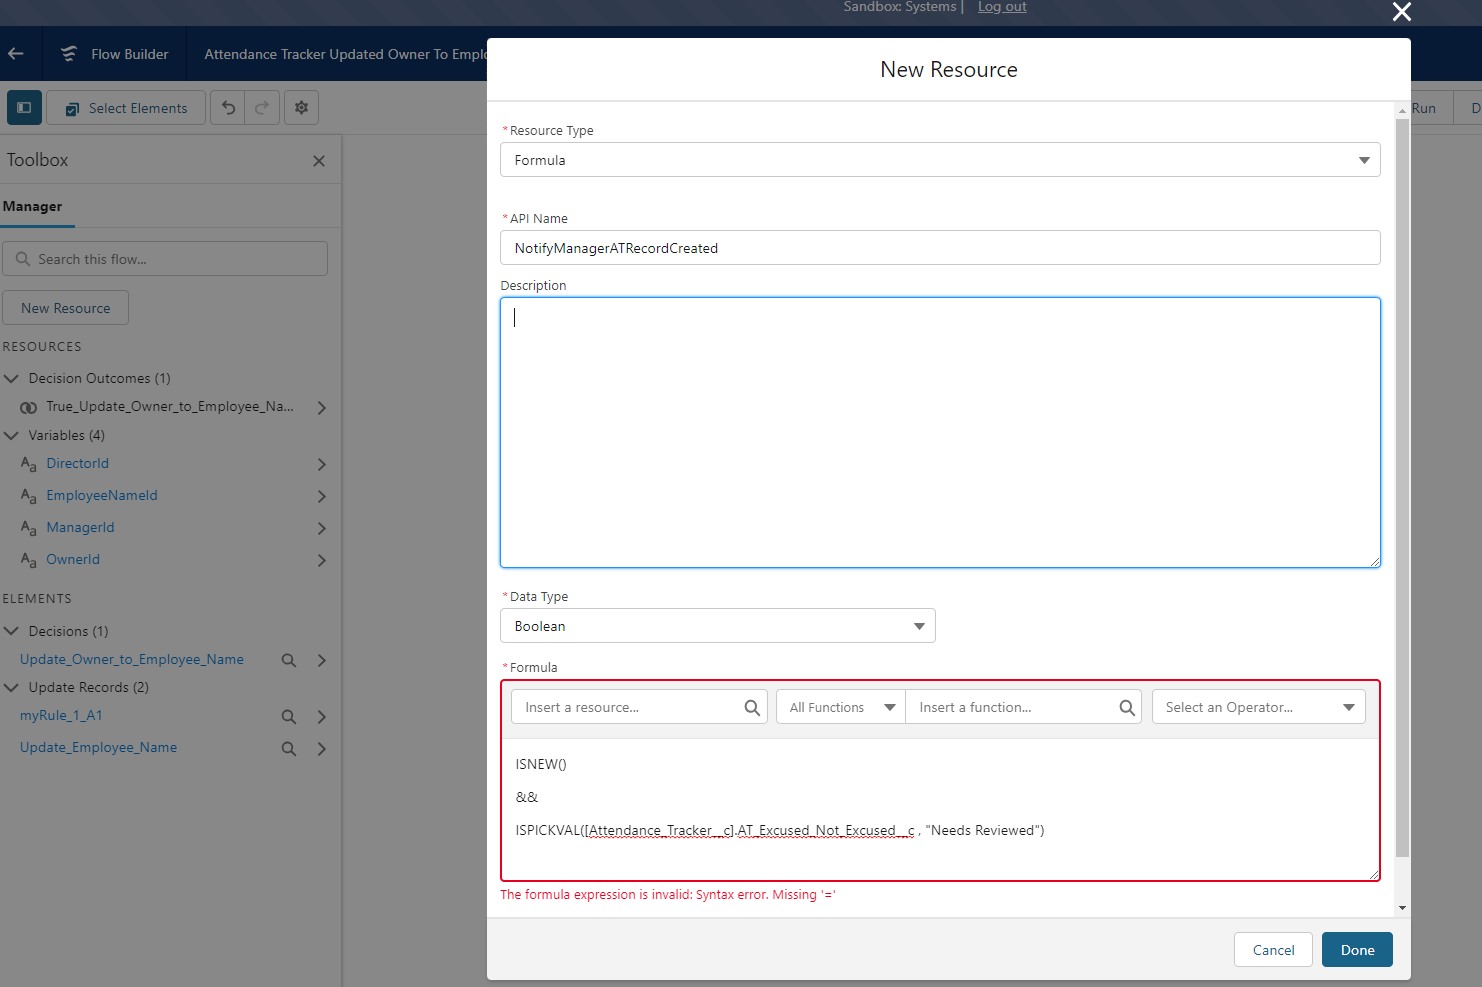Open flow settings gear icon
1482x987 pixels.
301,108
